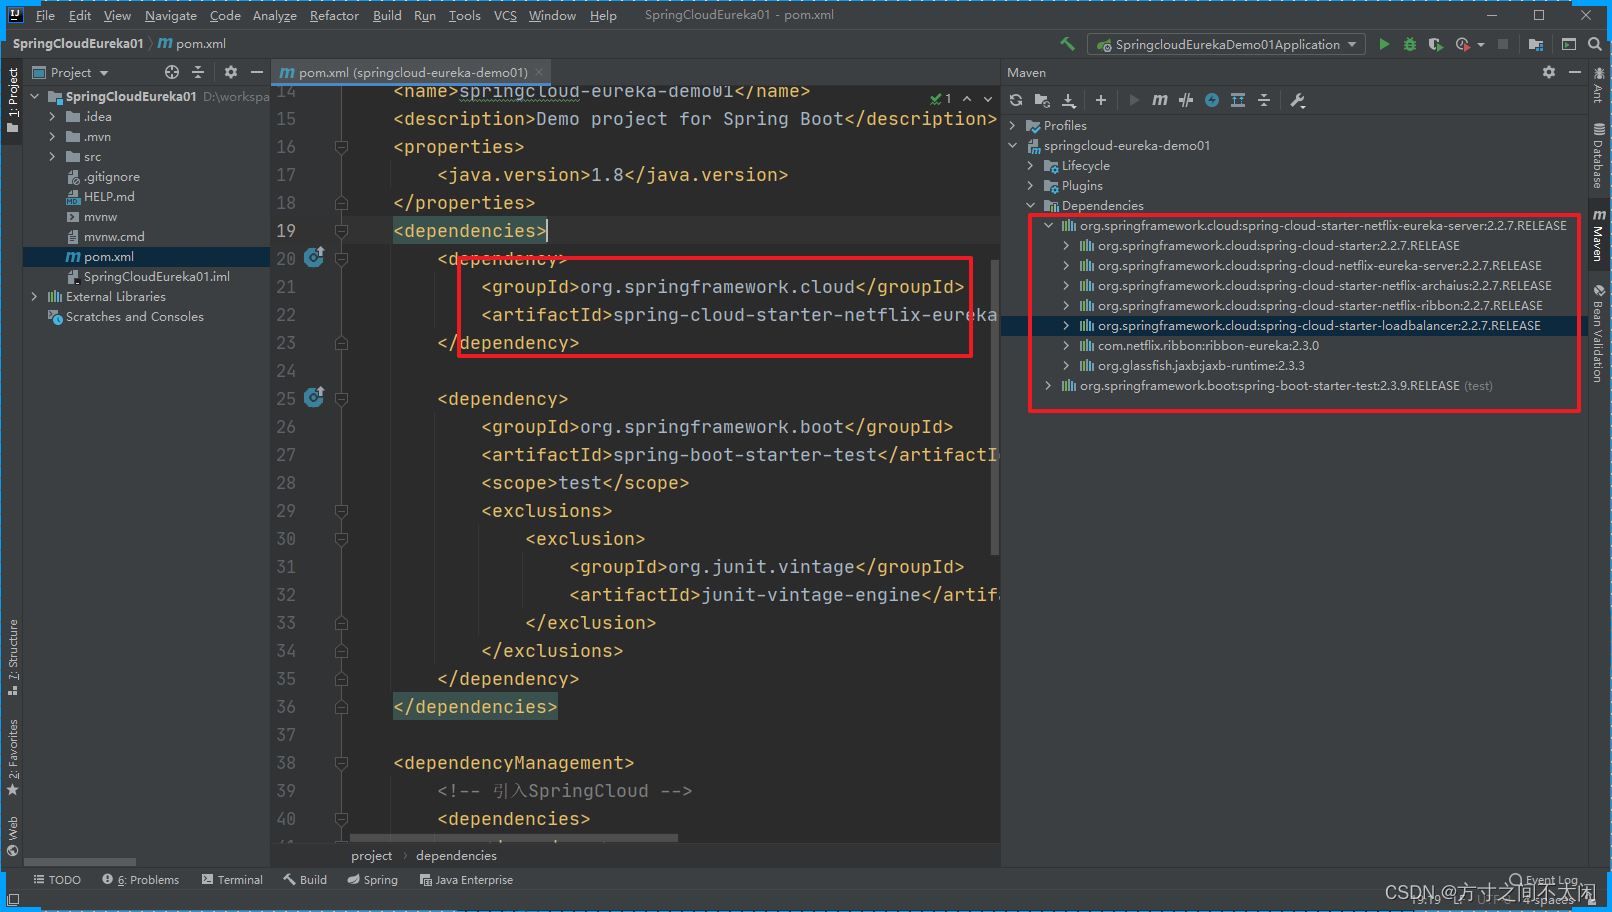Click the Profiler run icon

coord(1463,44)
